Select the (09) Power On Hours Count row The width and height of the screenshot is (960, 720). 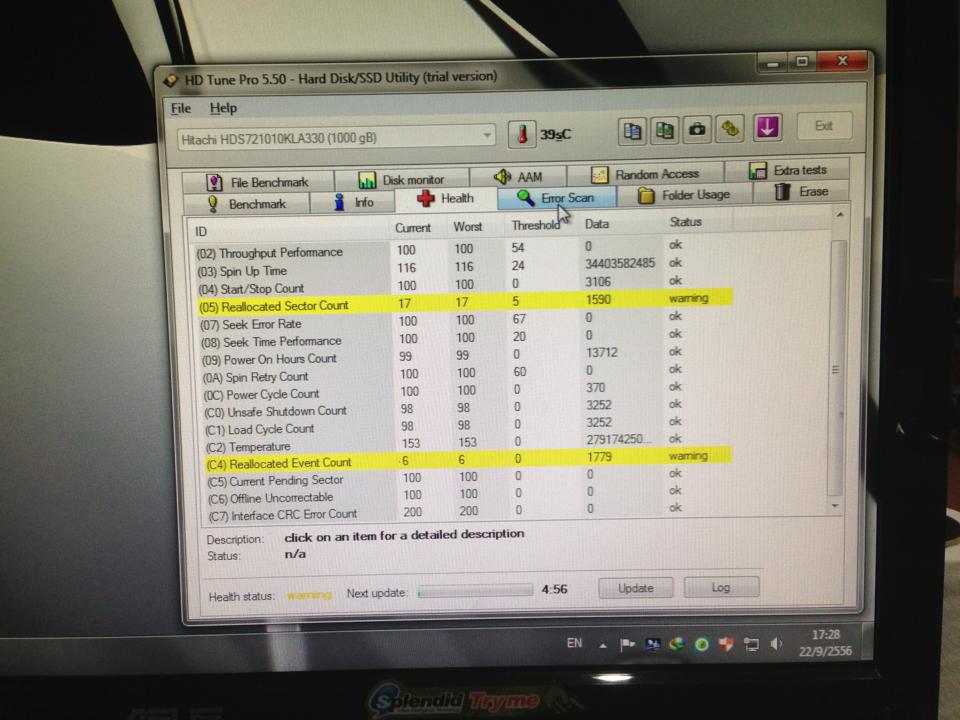(467, 356)
